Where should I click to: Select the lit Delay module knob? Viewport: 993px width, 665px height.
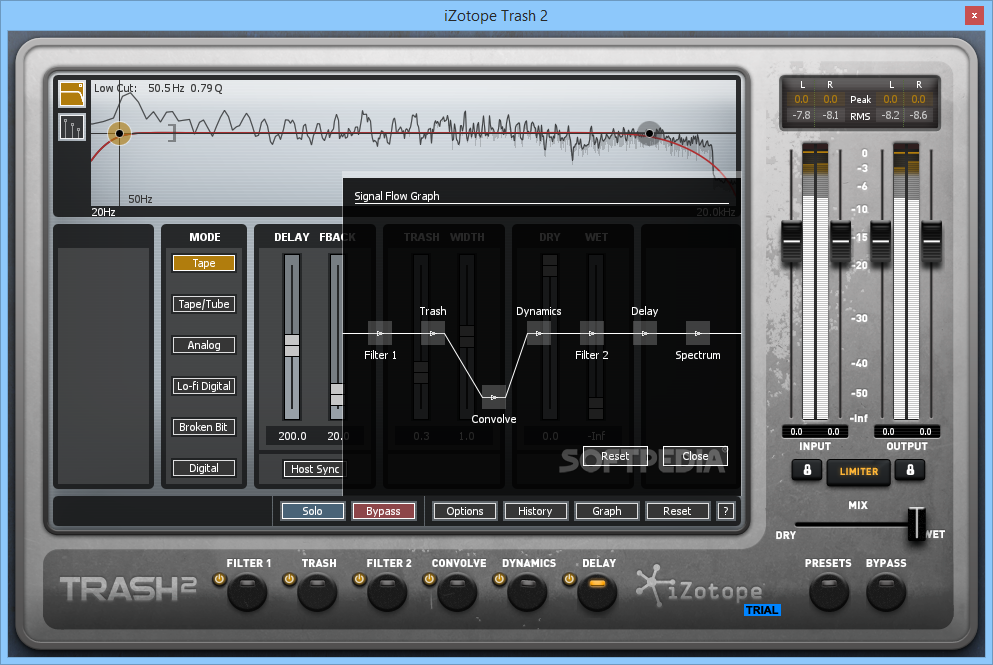[x=597, y=592]
